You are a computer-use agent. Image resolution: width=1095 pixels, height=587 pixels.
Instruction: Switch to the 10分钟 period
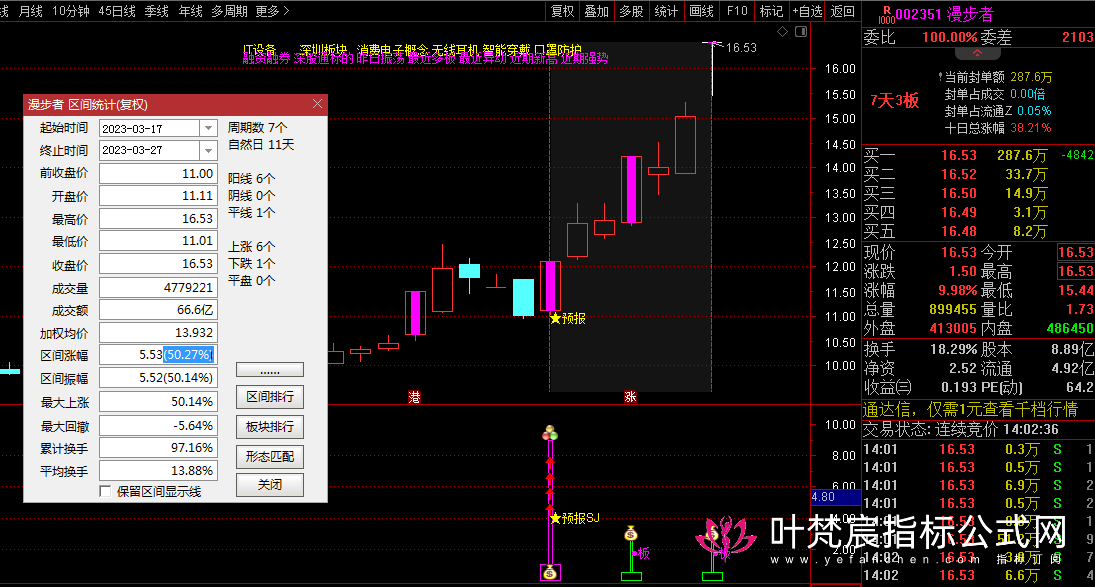(x=71, y=11)
